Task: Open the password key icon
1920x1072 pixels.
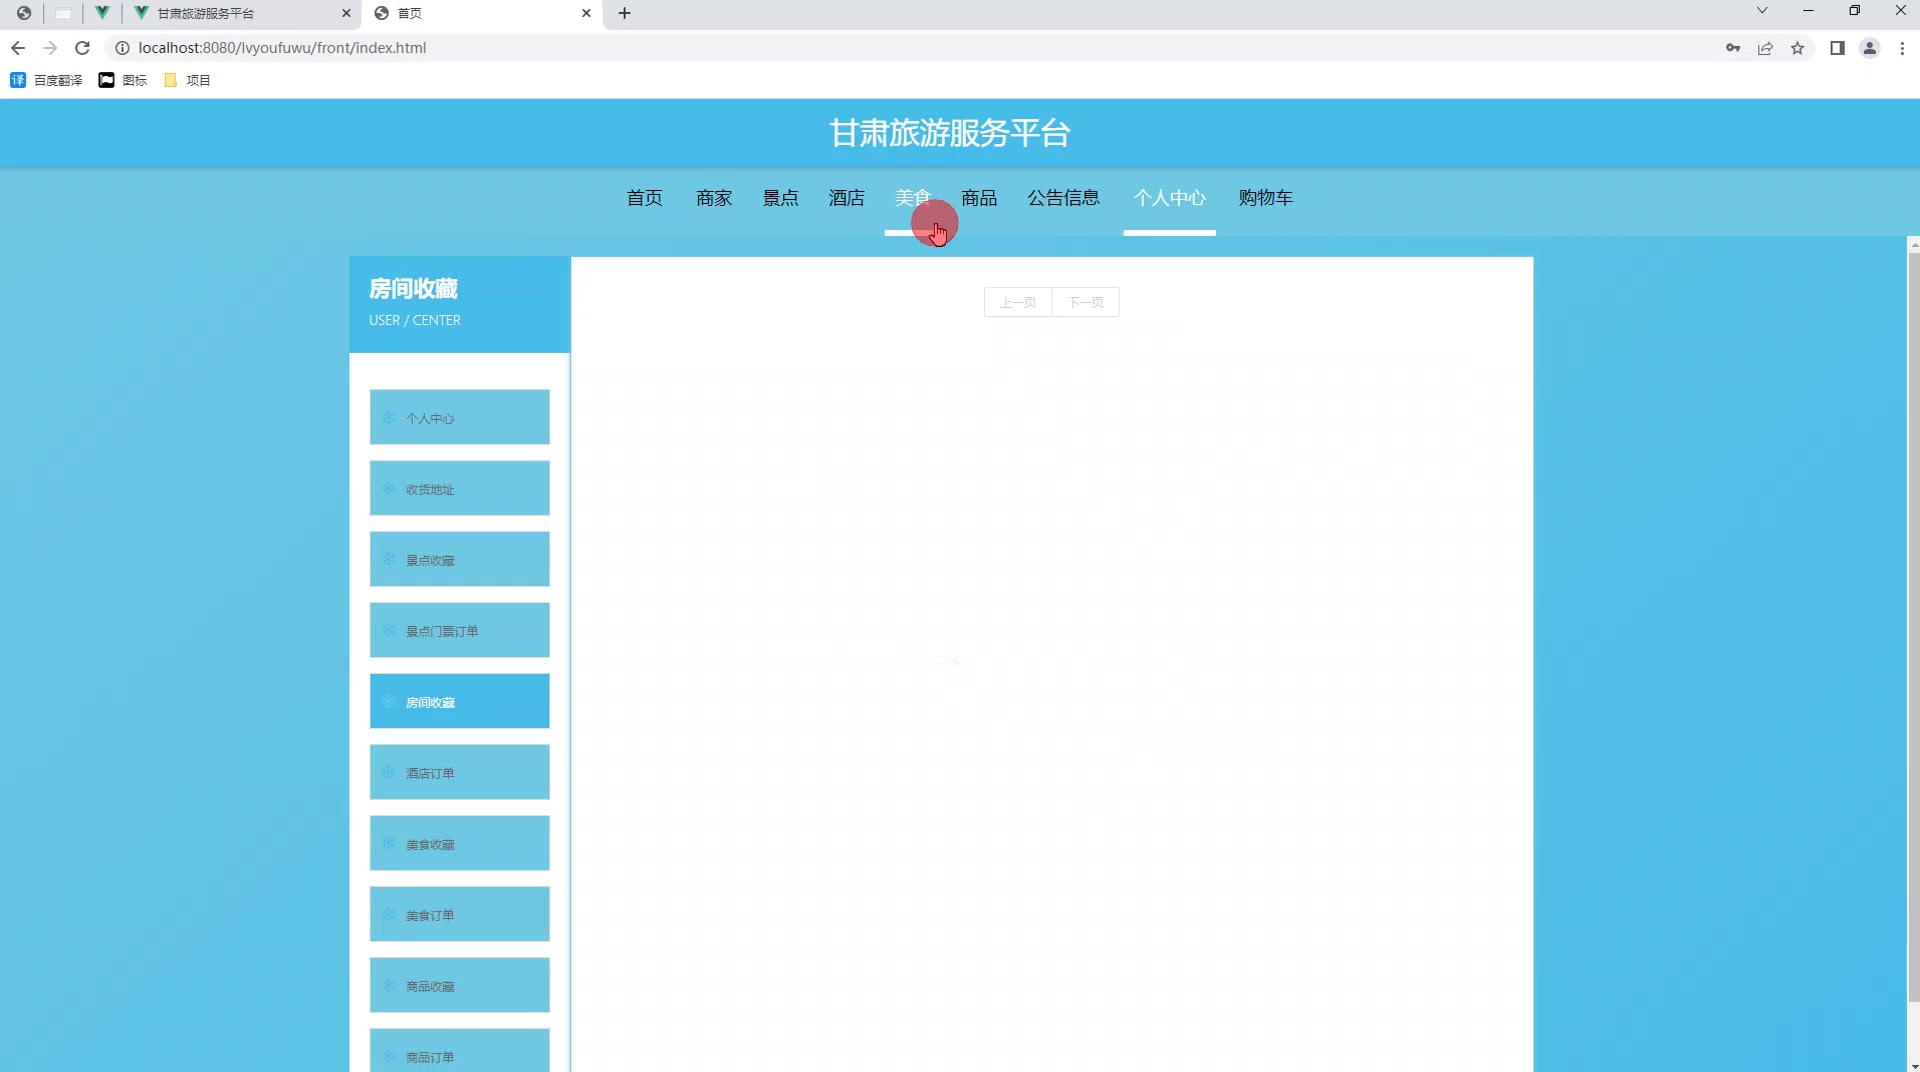Action: pyautogui.click(x=1733, y=48)
